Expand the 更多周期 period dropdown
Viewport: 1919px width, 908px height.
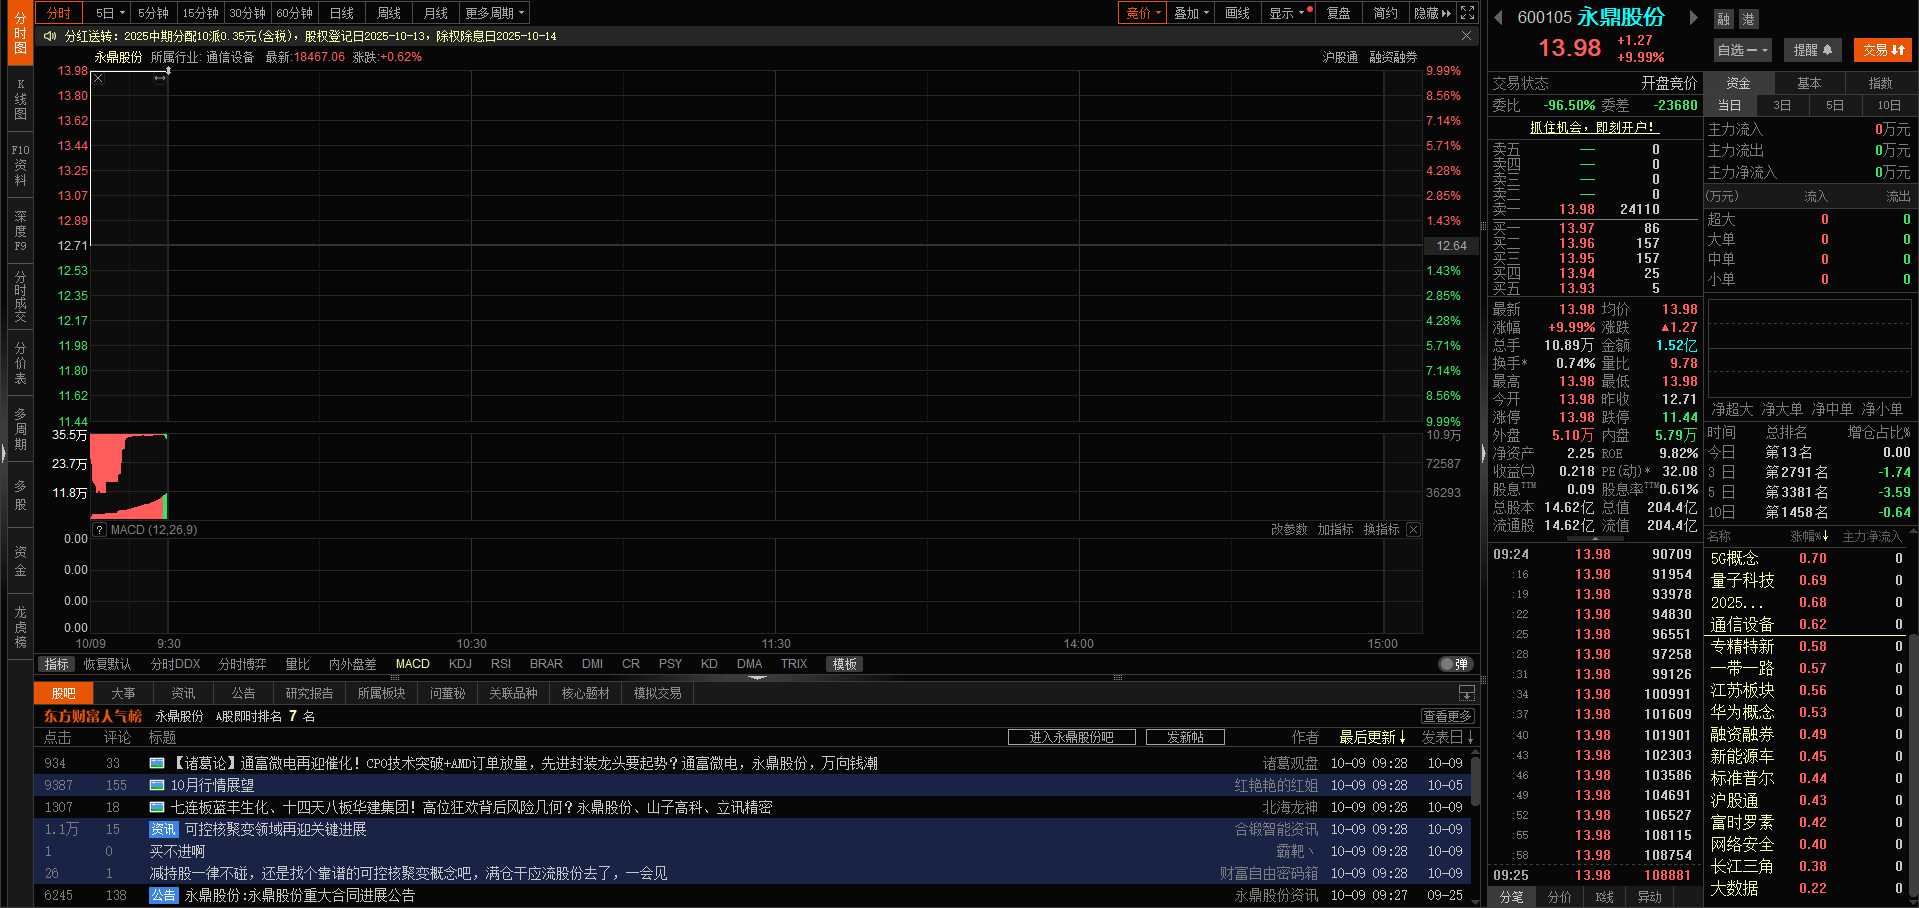(x=494, y=13)
